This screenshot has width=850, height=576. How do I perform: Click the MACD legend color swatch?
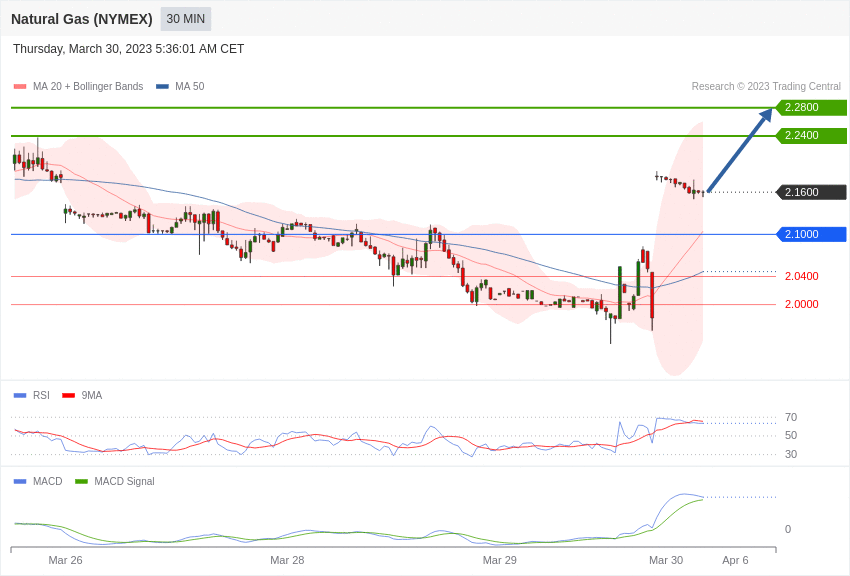click(x=20, y=482)
